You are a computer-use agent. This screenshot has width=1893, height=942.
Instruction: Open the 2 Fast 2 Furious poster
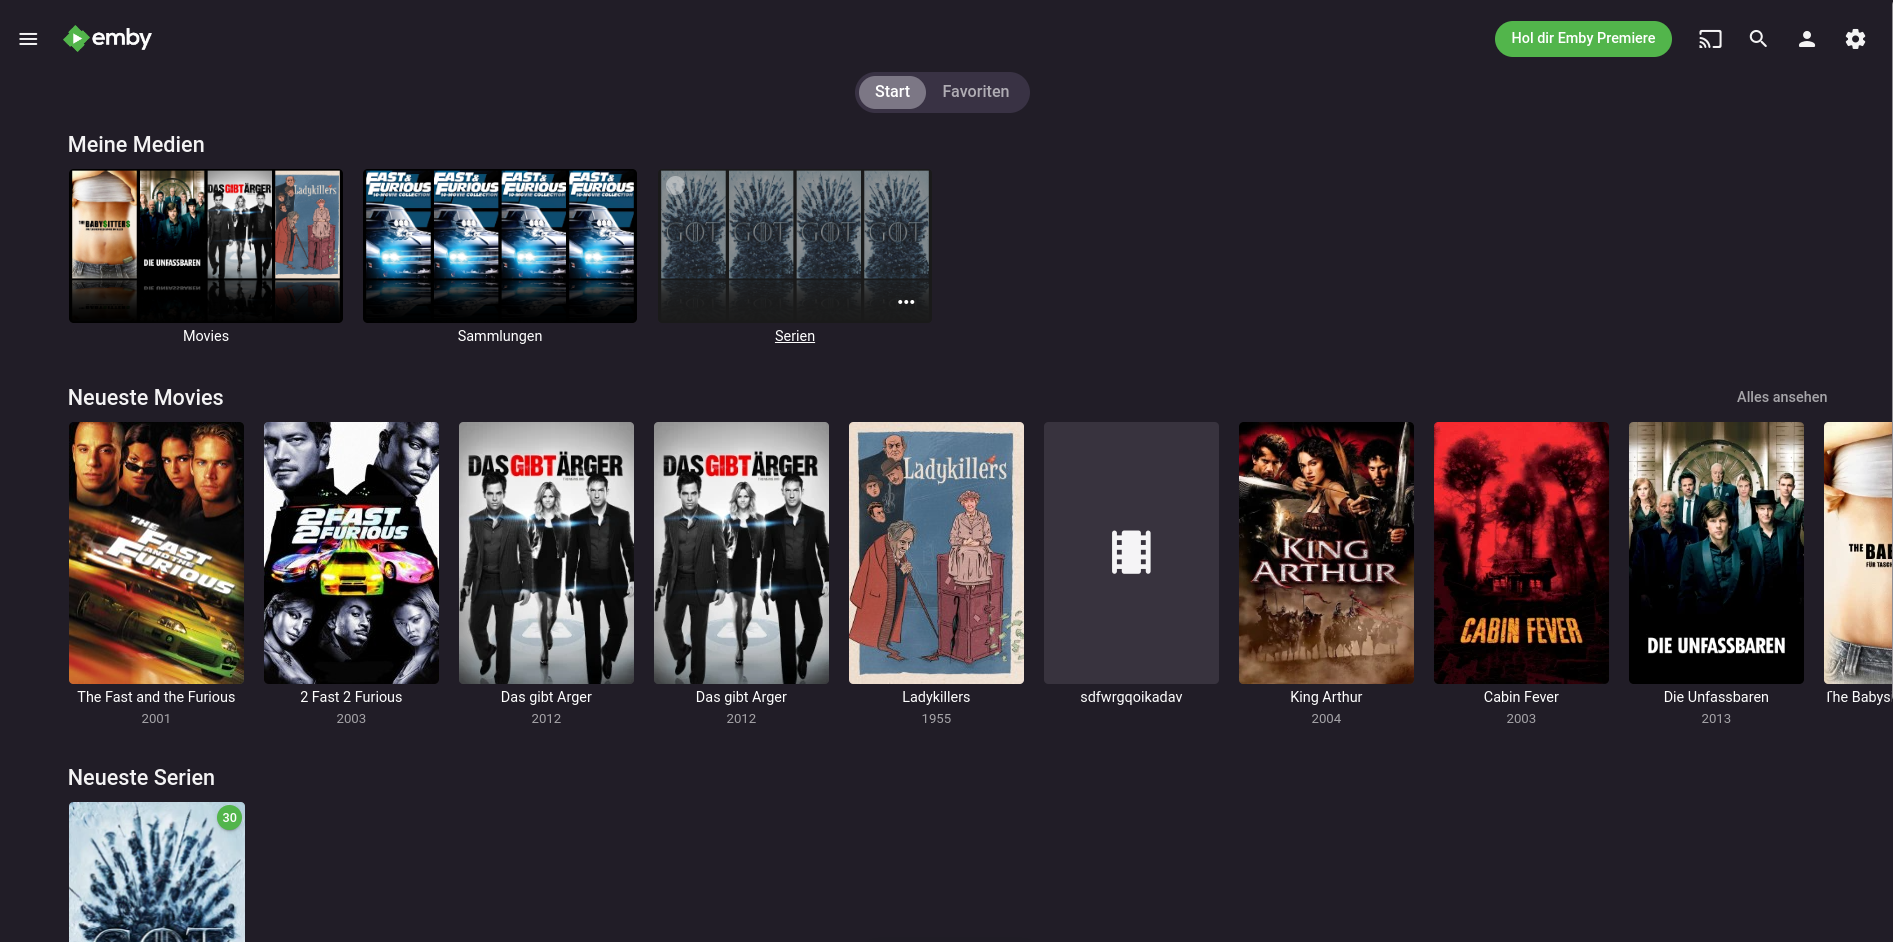[x=351, y=553]
